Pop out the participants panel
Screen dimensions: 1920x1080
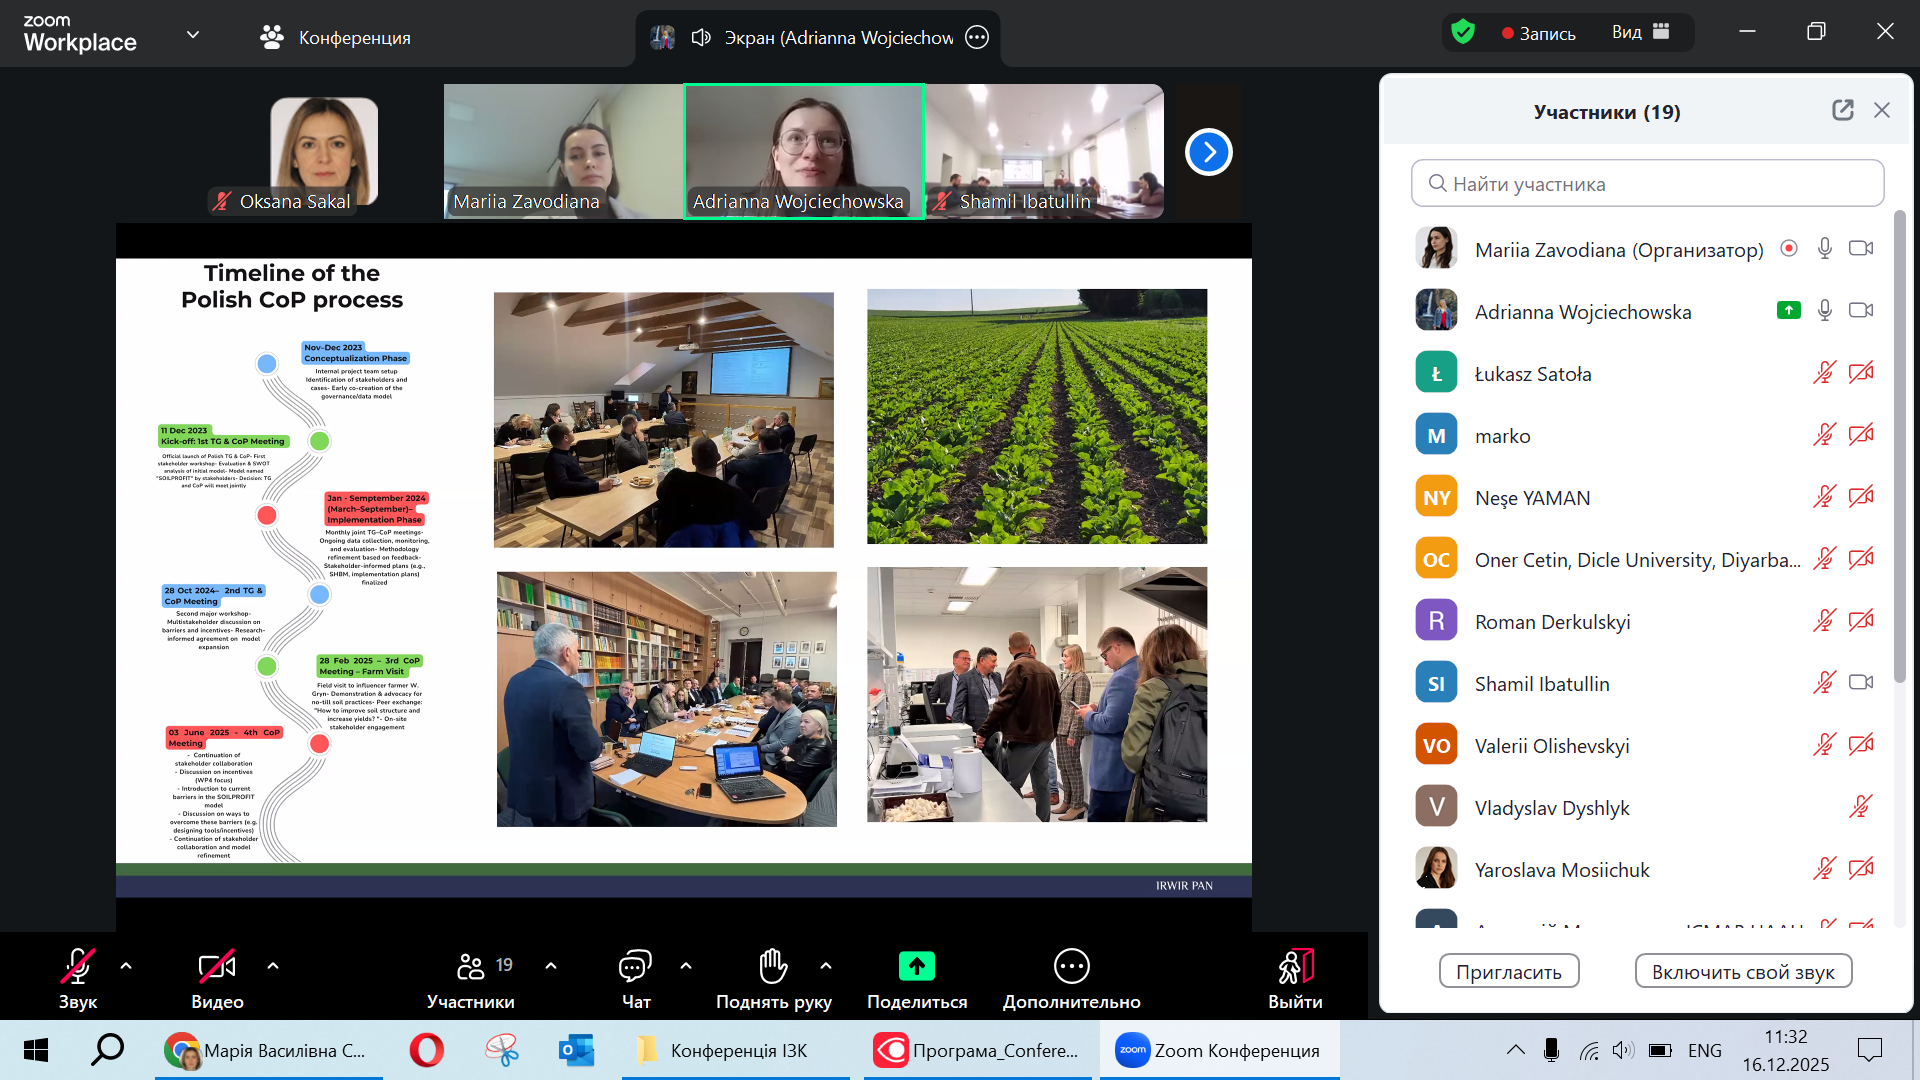[1842, 111]
